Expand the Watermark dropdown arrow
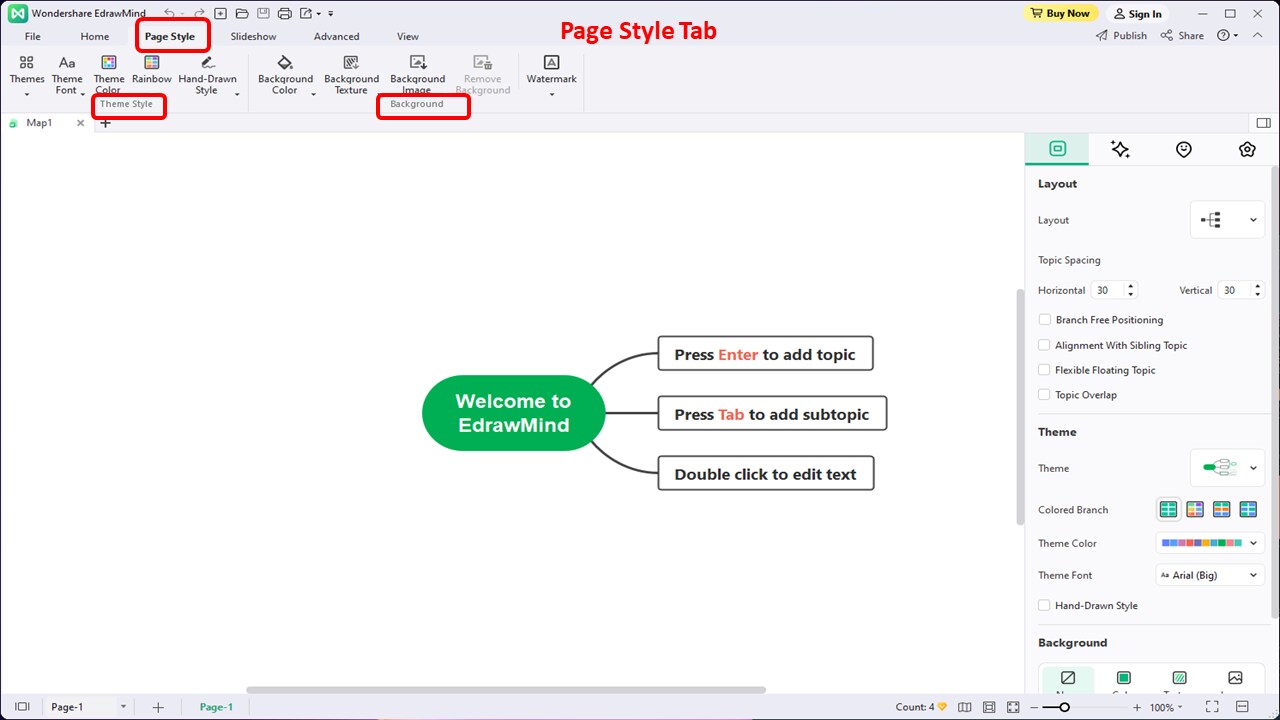Screen dimensions: 1280x720 552,95
